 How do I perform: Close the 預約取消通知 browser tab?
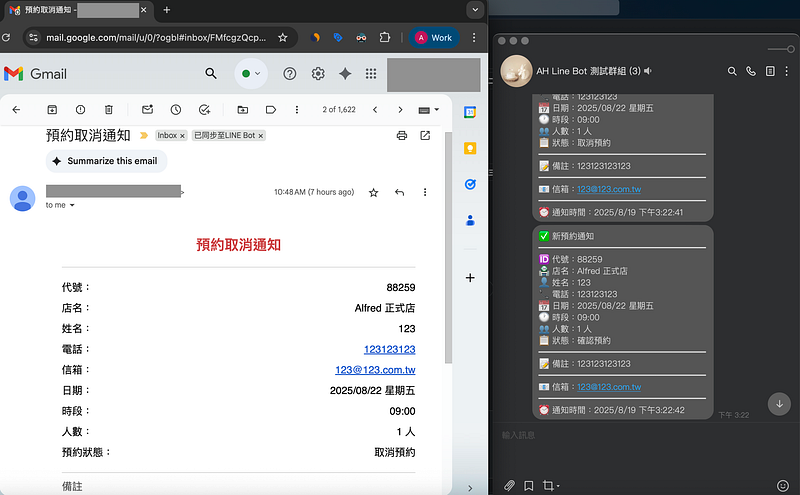143,10
